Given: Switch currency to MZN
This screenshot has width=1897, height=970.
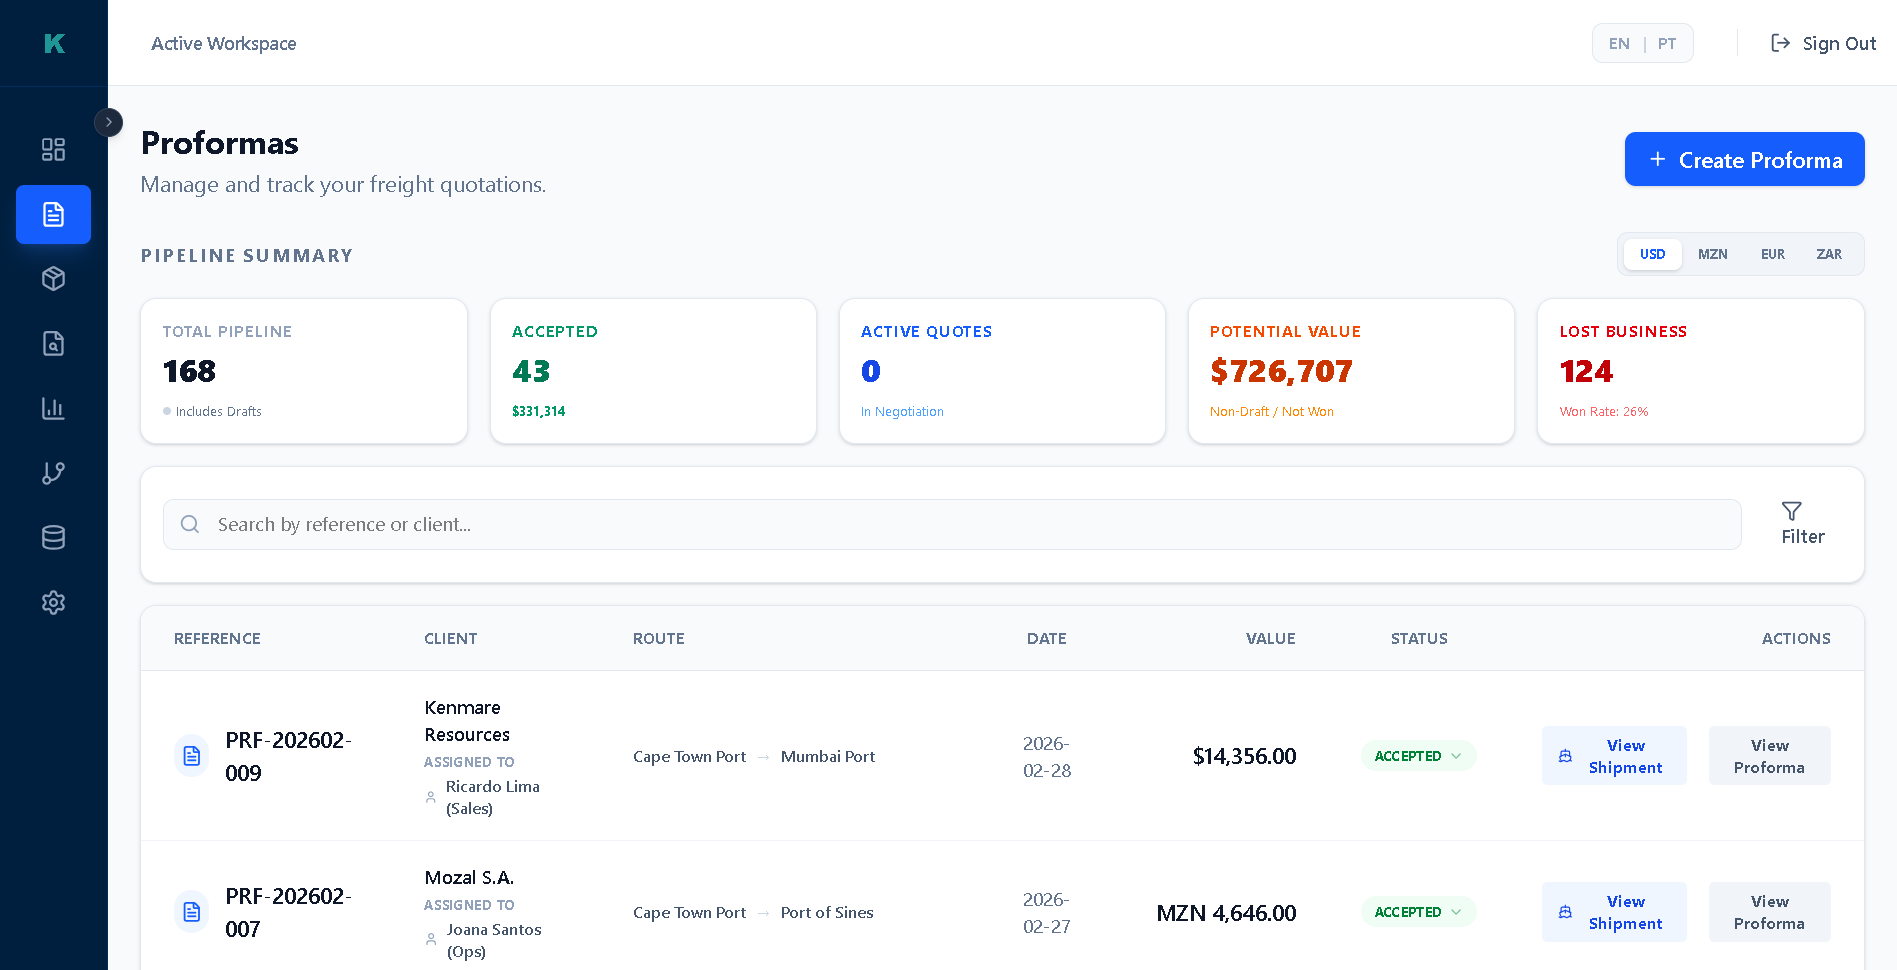Looking at the screenshot, I should click(1712, 254).
